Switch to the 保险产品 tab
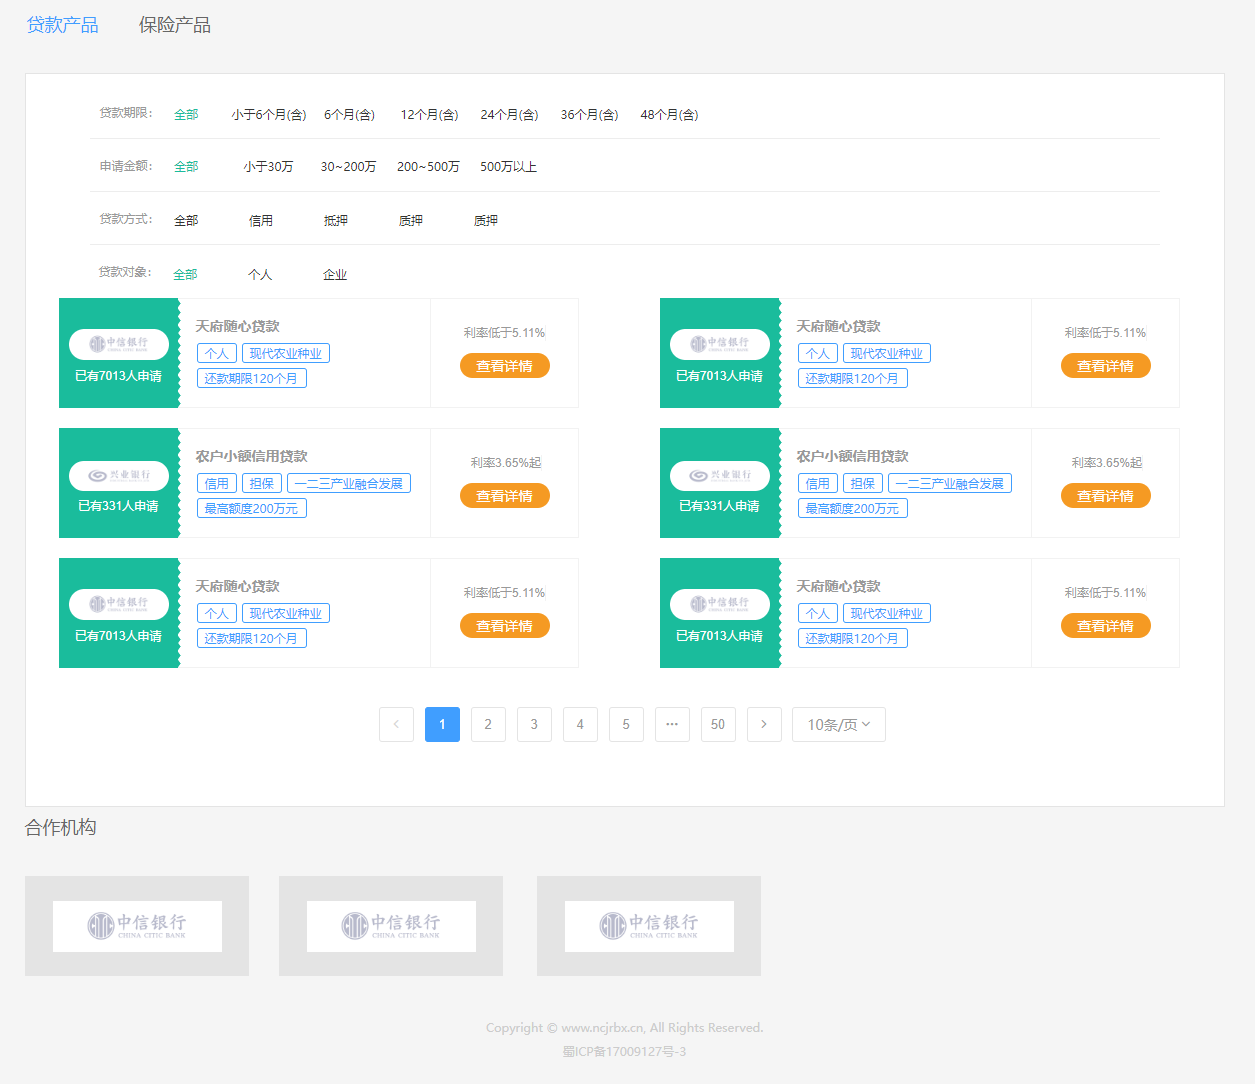This screenshot has width=1255, height=1084. (x=174, y=25)
